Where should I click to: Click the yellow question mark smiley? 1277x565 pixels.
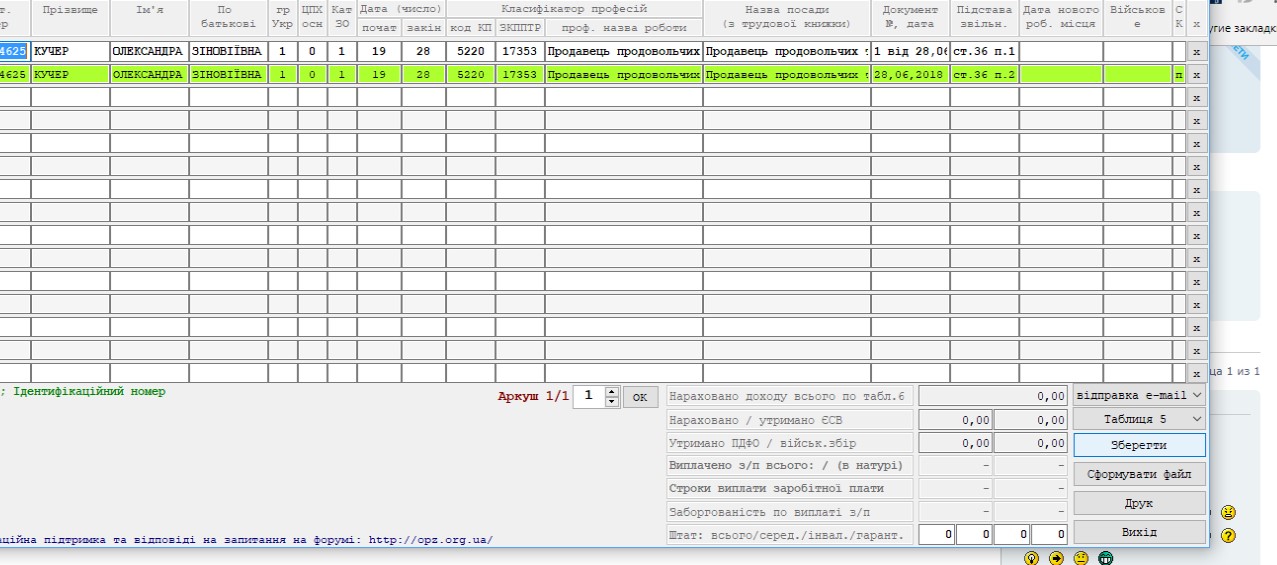pos(1229,535)
